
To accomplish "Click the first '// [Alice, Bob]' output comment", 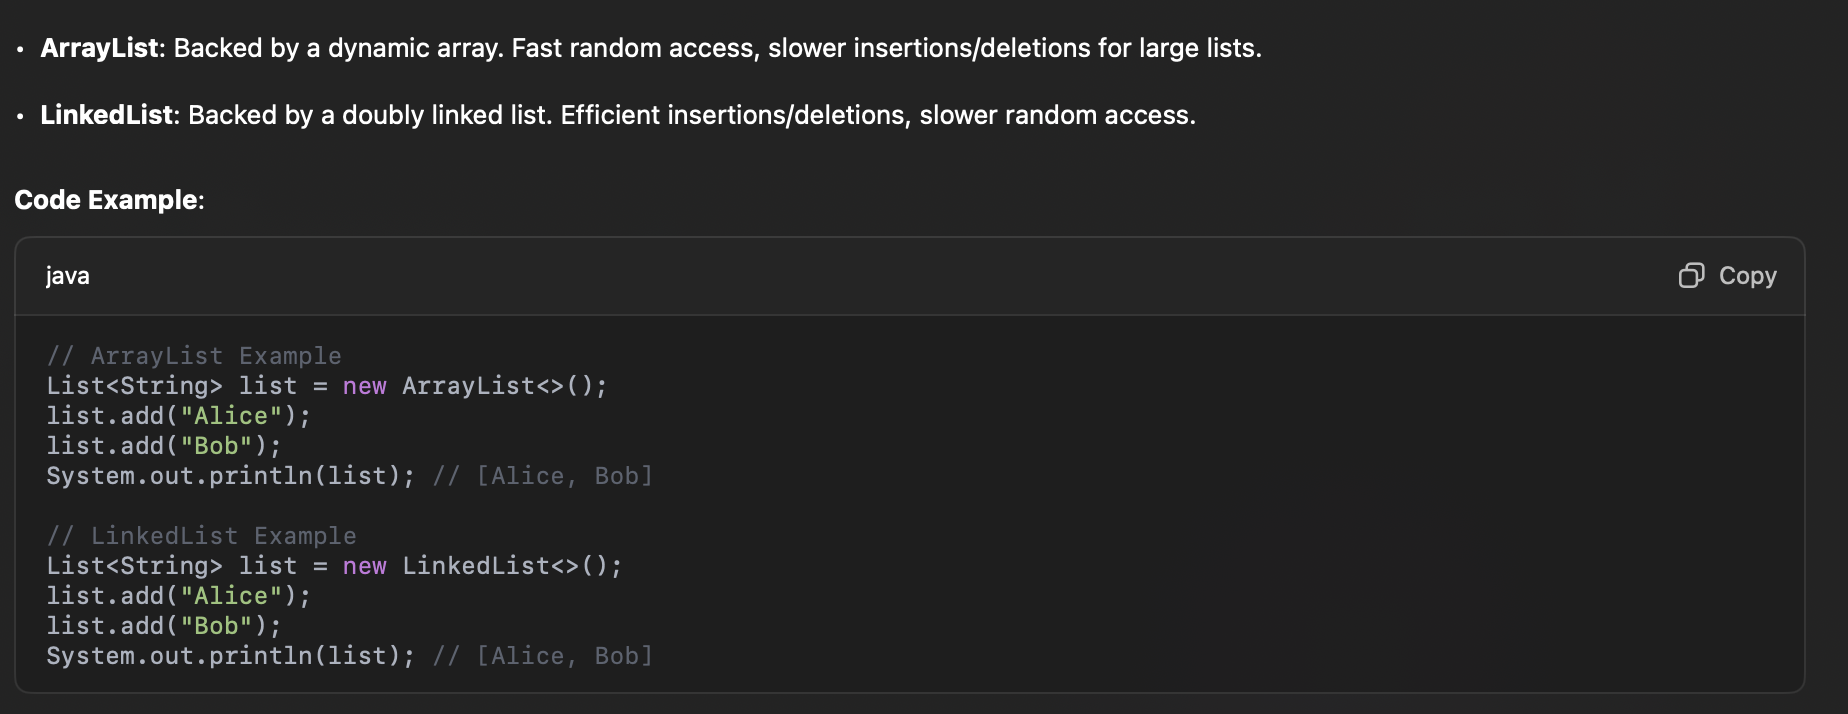I will pyautogui.click(x=543, y=476).
